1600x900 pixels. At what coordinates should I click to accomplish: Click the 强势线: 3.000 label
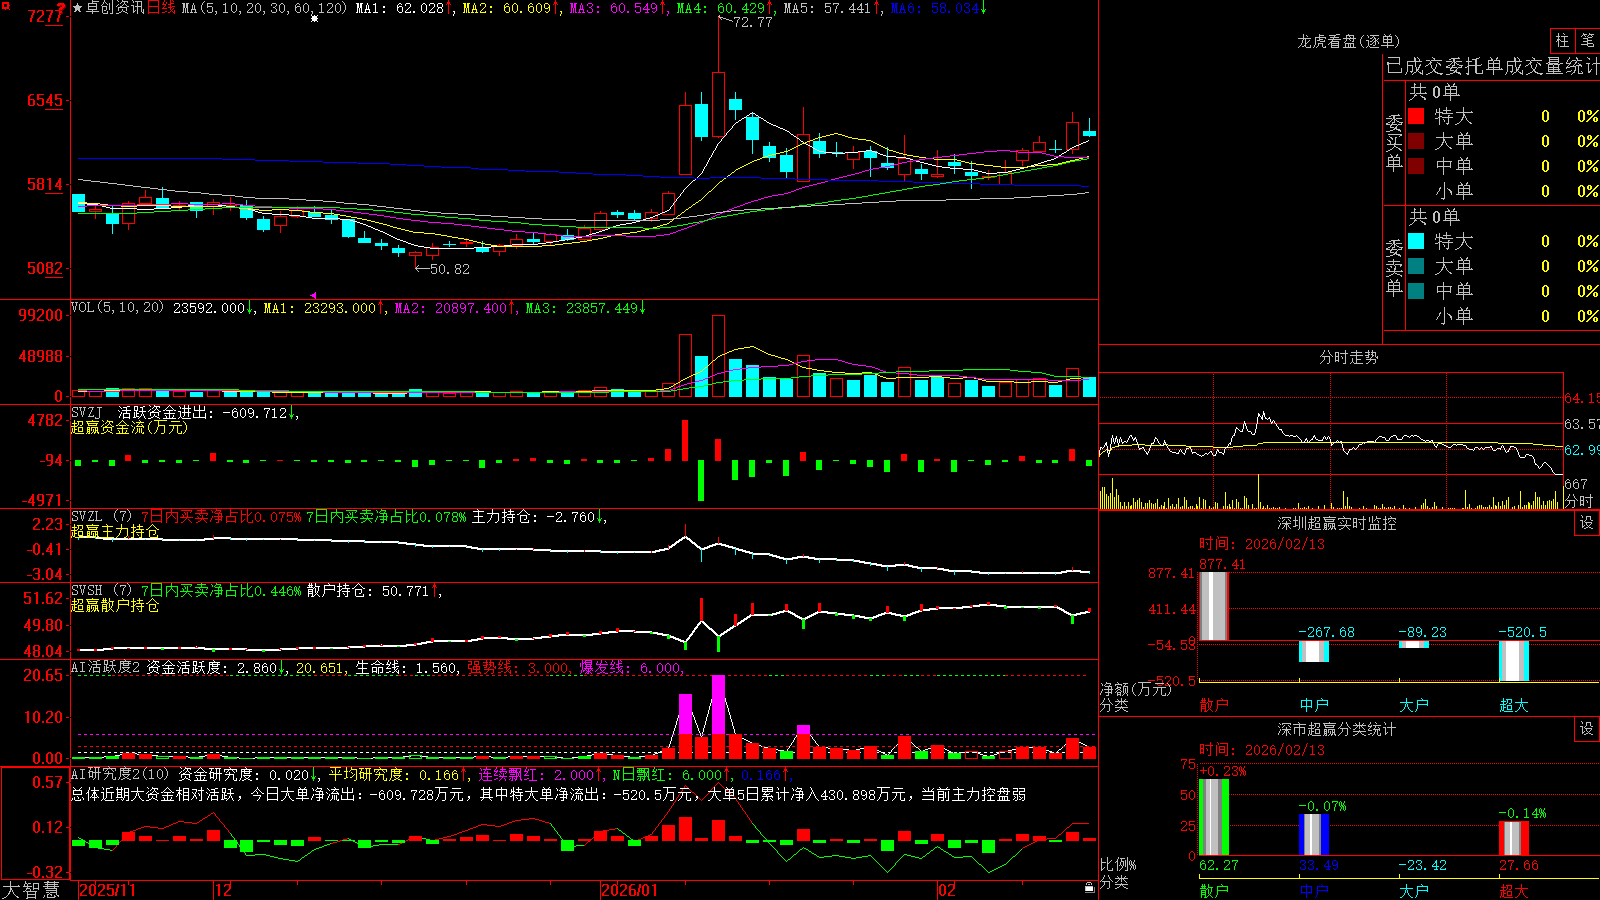click(520, 667)
